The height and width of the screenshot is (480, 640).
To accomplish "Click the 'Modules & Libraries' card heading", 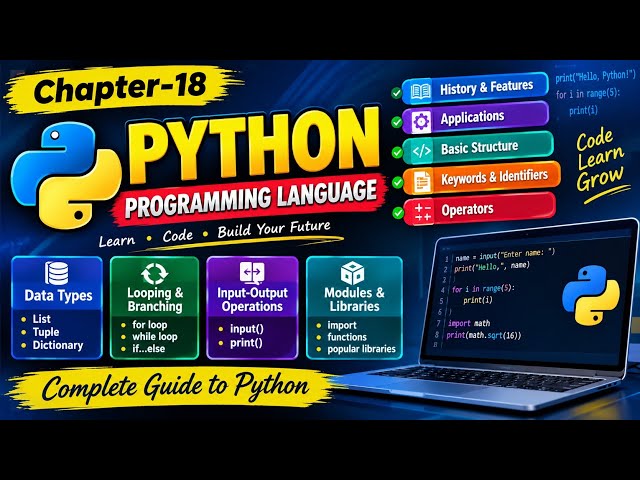I will pos(354,299).
